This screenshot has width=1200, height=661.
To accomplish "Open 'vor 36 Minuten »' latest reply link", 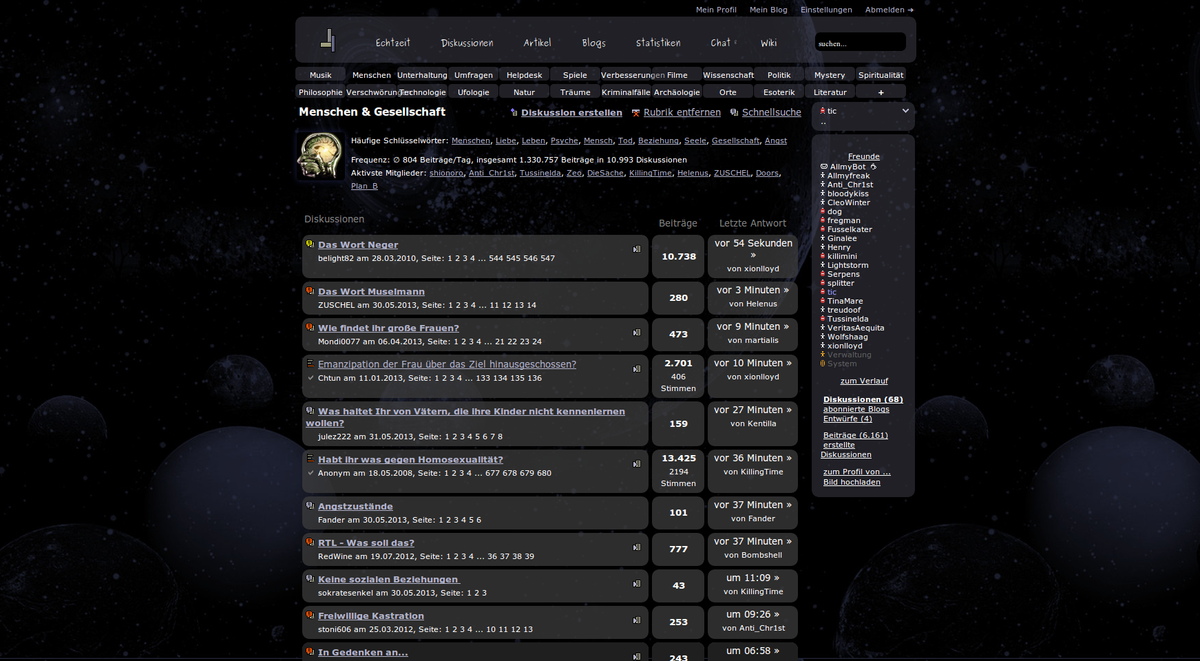I will coord(753,458).
